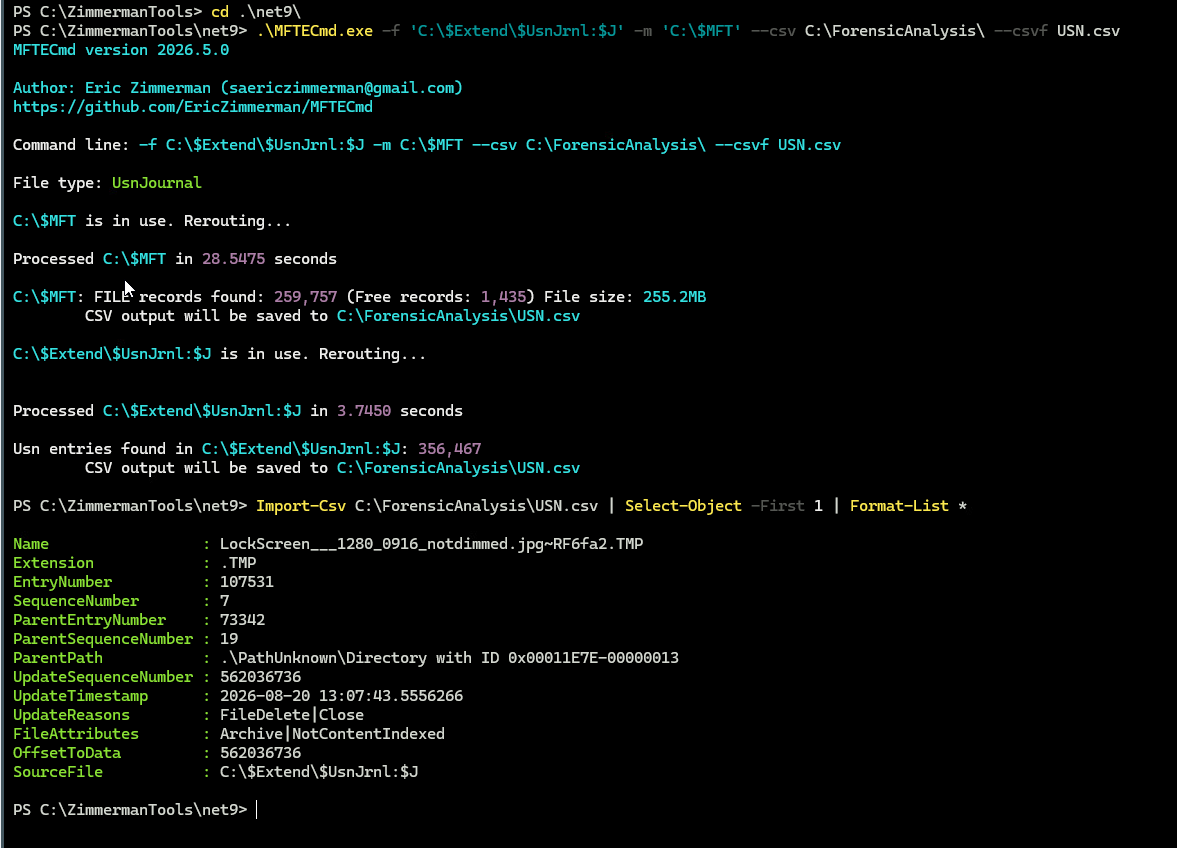
Task: Select the file size '255.2MB'
Action: pos(675,296)
